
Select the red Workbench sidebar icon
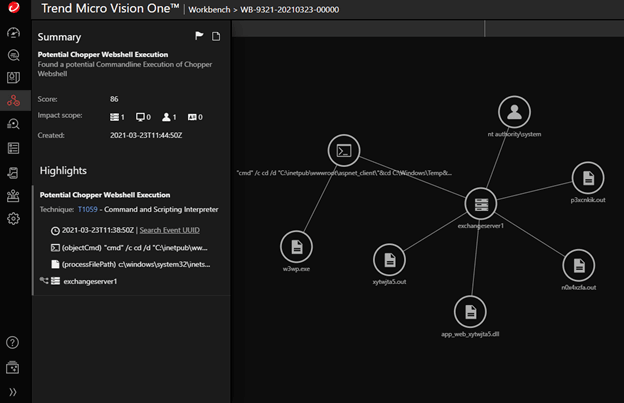point(14,100)
